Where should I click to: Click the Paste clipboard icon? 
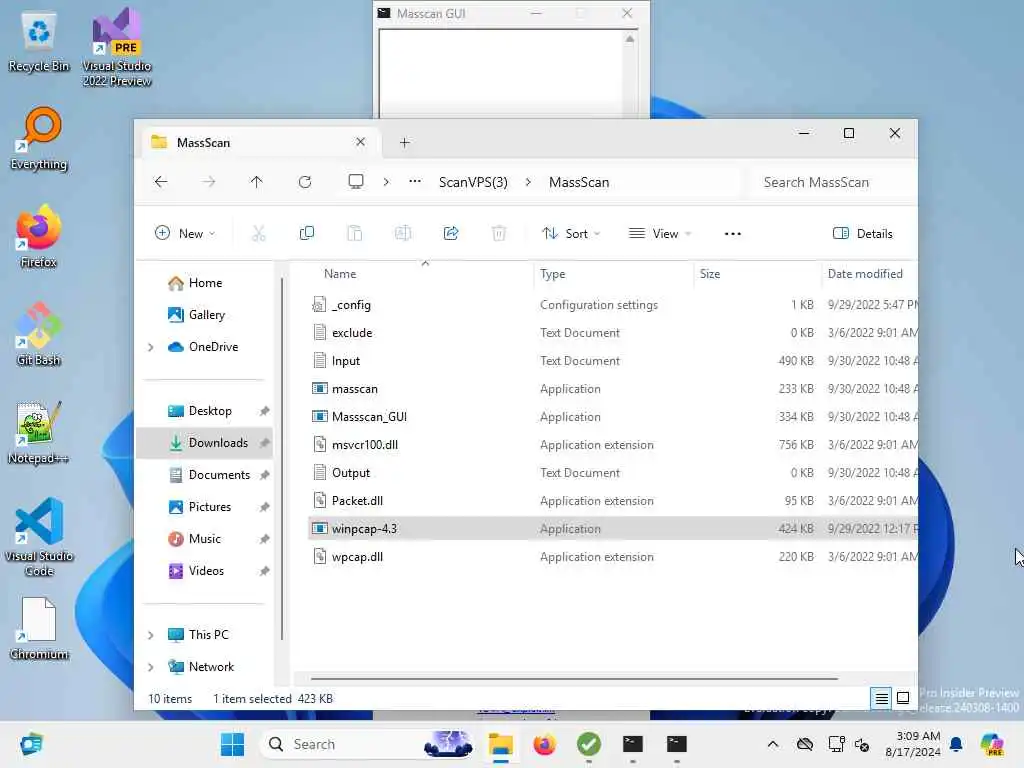click(355, 233)
